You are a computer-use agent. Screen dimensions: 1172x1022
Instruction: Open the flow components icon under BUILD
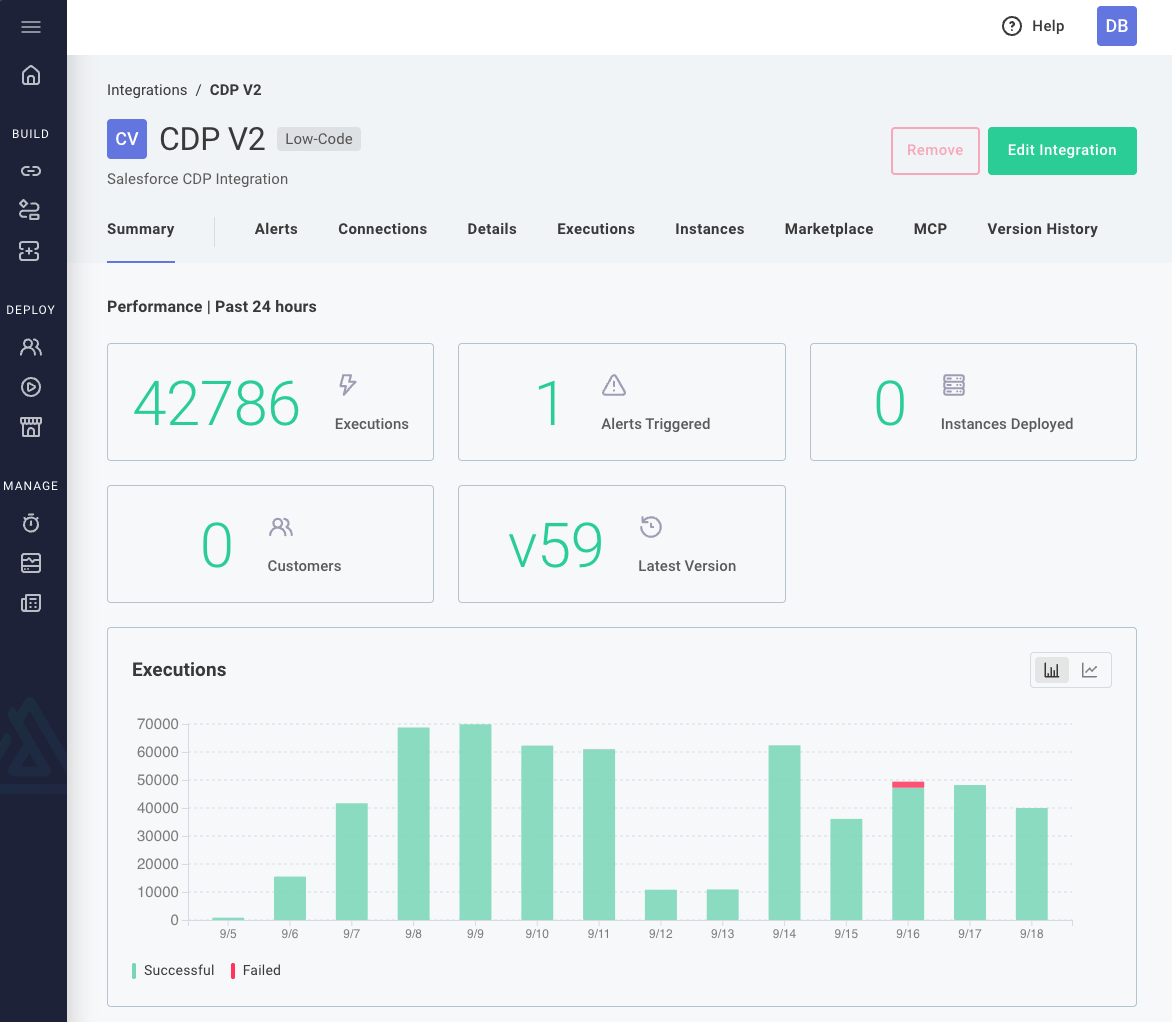30,210
